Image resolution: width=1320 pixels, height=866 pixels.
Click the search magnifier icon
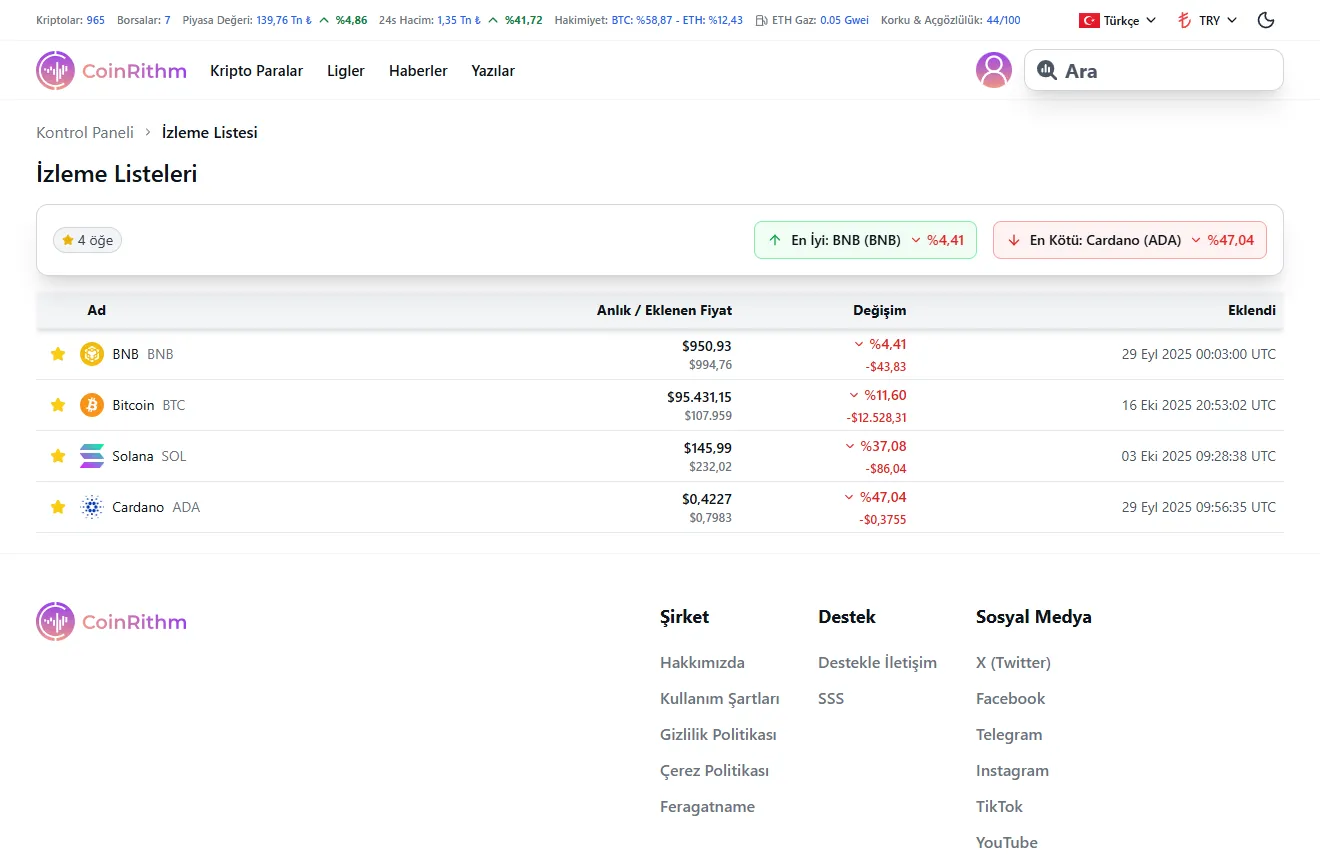coord(1047,70)
